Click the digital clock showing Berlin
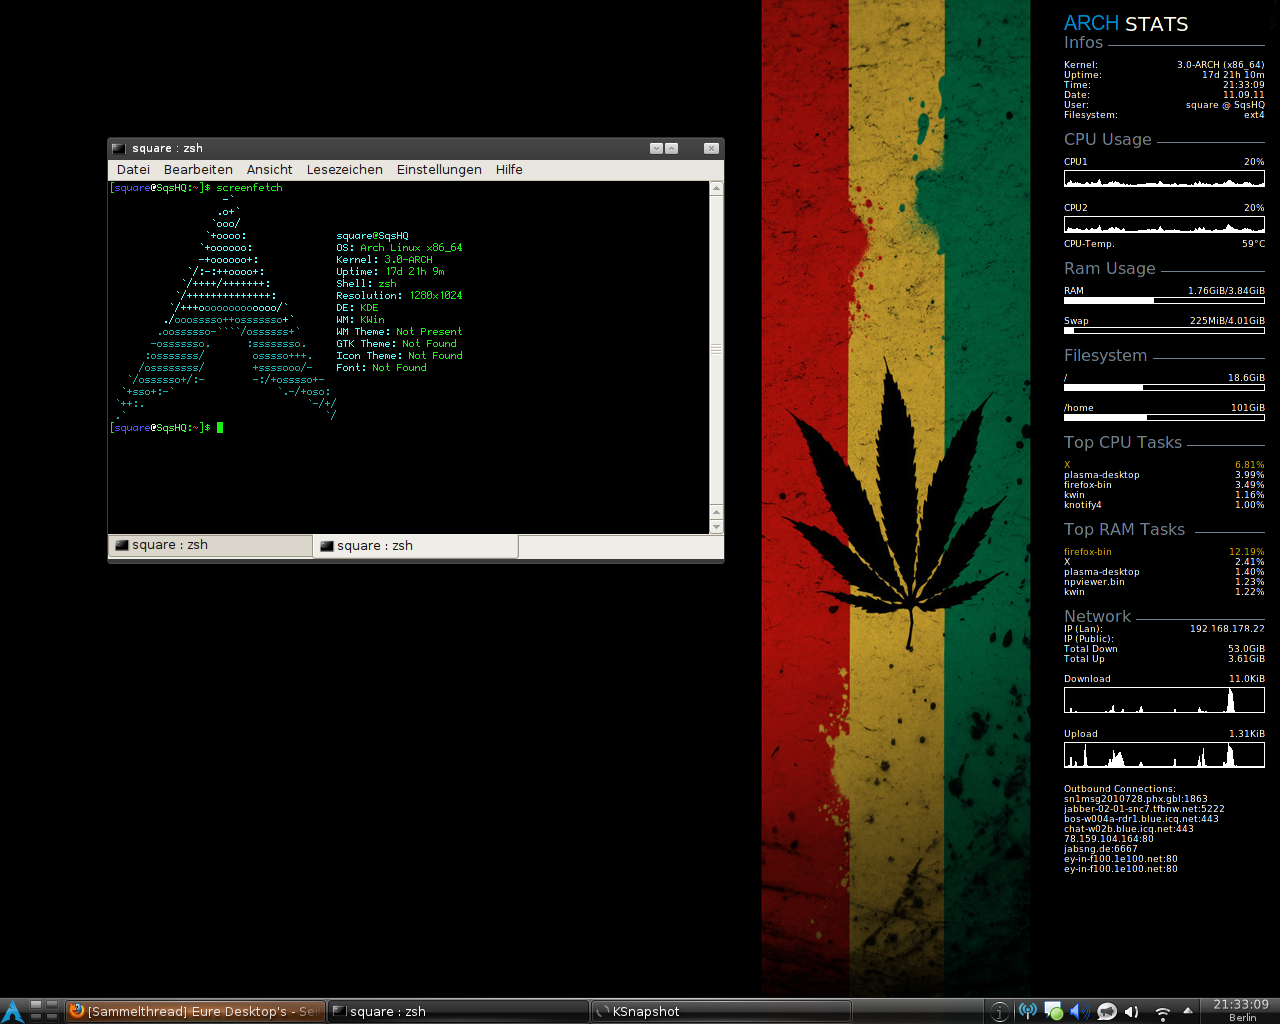The height and width of the screenshot is (1024, 1280). pos(1241,1010)
